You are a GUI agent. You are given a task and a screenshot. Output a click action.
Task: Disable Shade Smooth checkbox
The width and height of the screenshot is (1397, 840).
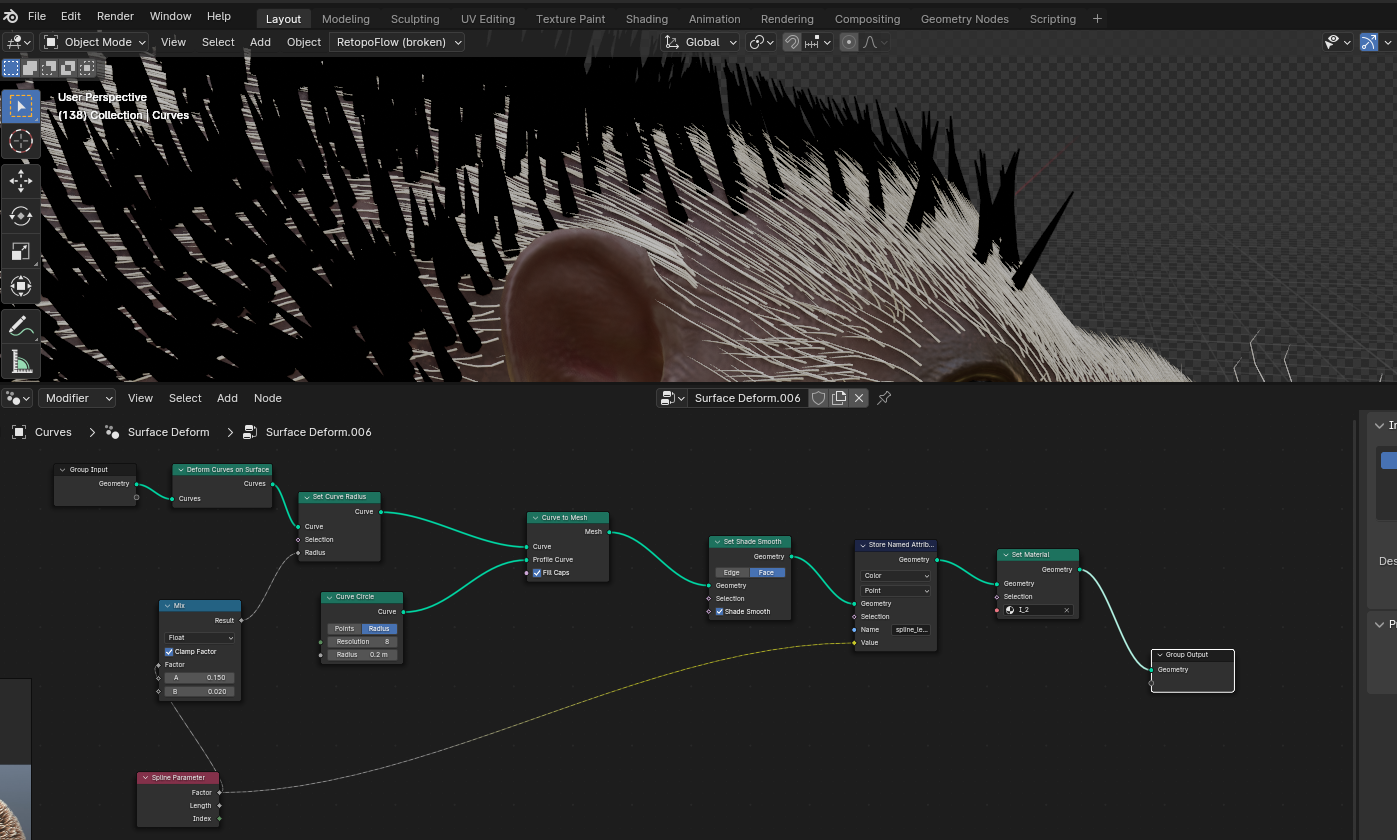(x=720, y=612)
